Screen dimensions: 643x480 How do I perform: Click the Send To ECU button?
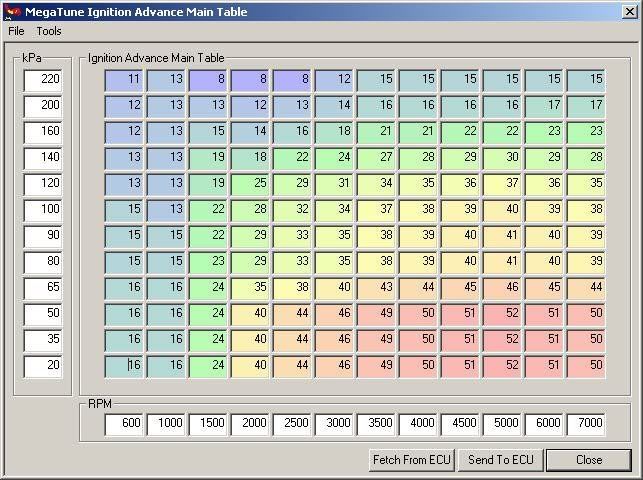click(501, 460)
